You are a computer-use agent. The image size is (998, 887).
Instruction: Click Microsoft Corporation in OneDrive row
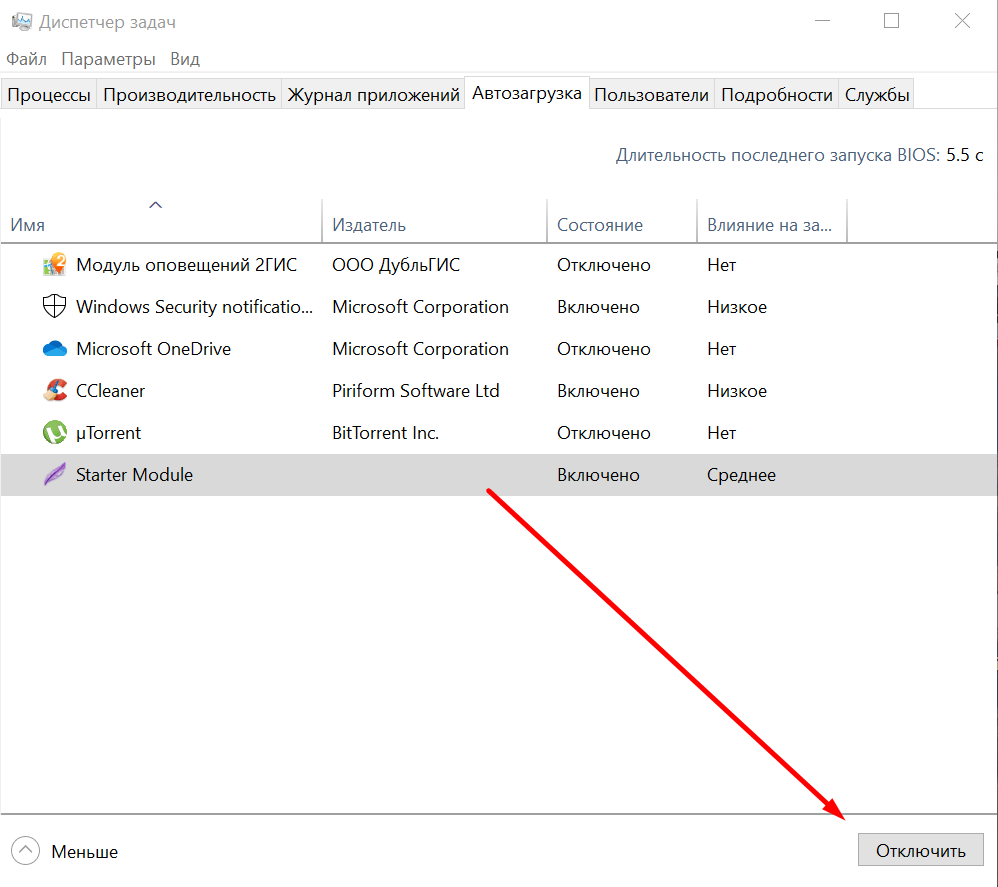420,349
